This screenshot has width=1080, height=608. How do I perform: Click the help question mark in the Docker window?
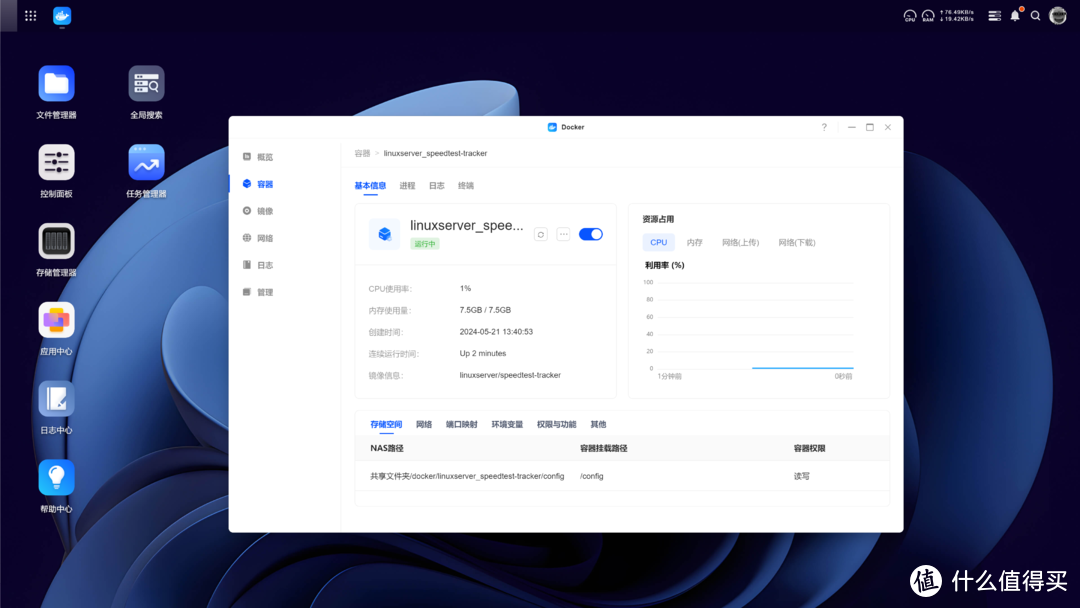pyautogui.click(x=823, y=127)
